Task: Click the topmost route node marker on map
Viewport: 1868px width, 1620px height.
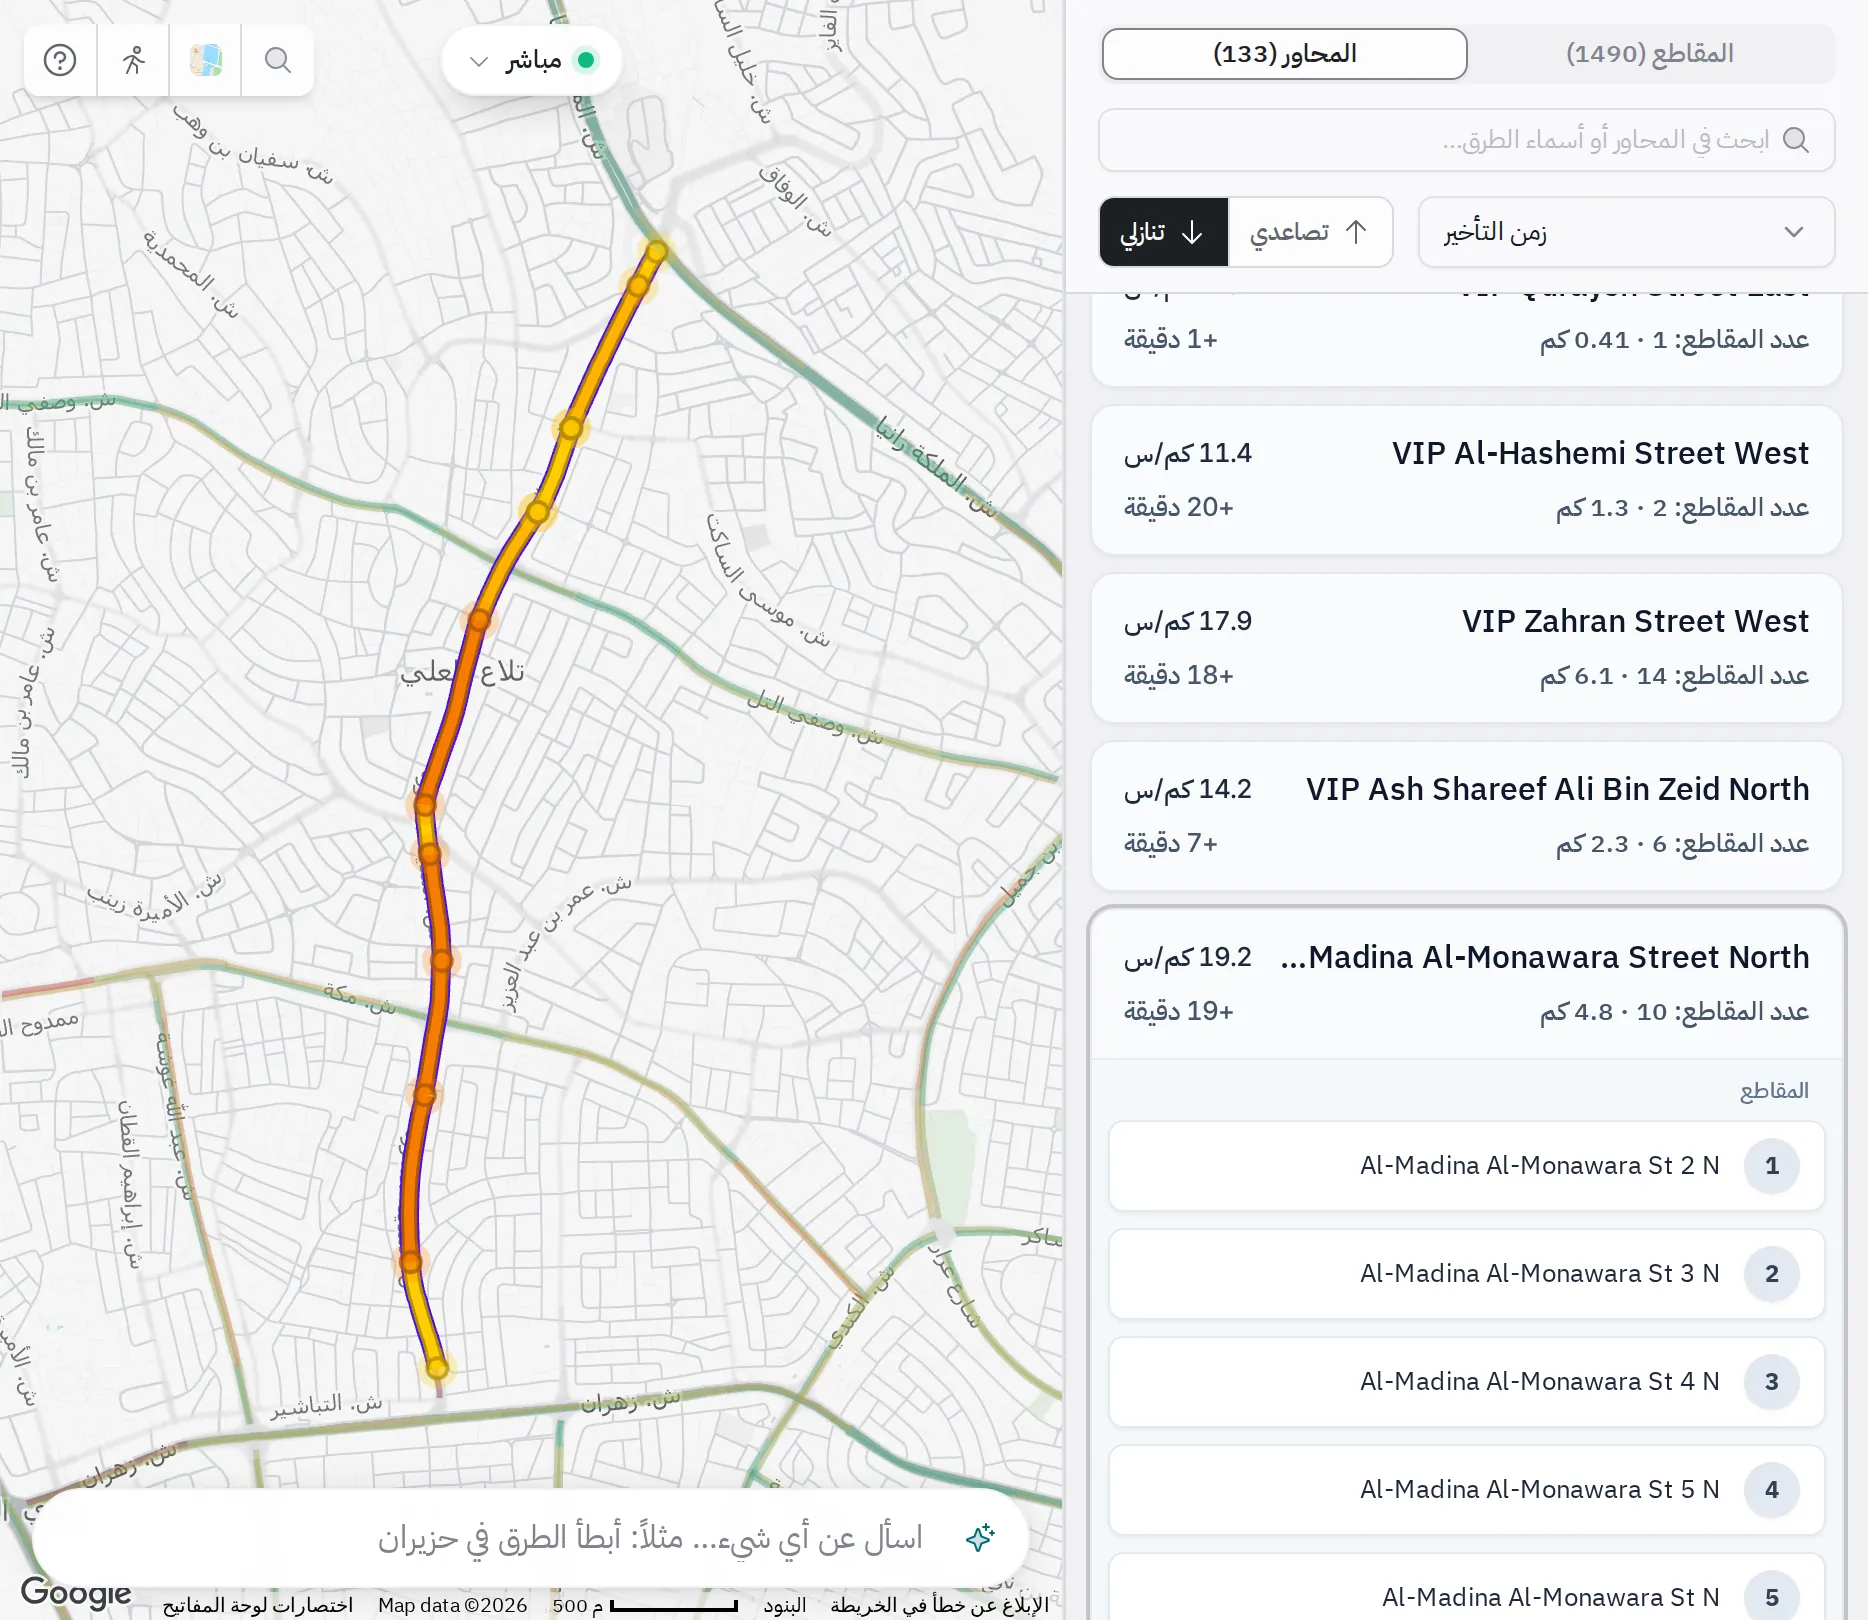Action: point(657,251)
